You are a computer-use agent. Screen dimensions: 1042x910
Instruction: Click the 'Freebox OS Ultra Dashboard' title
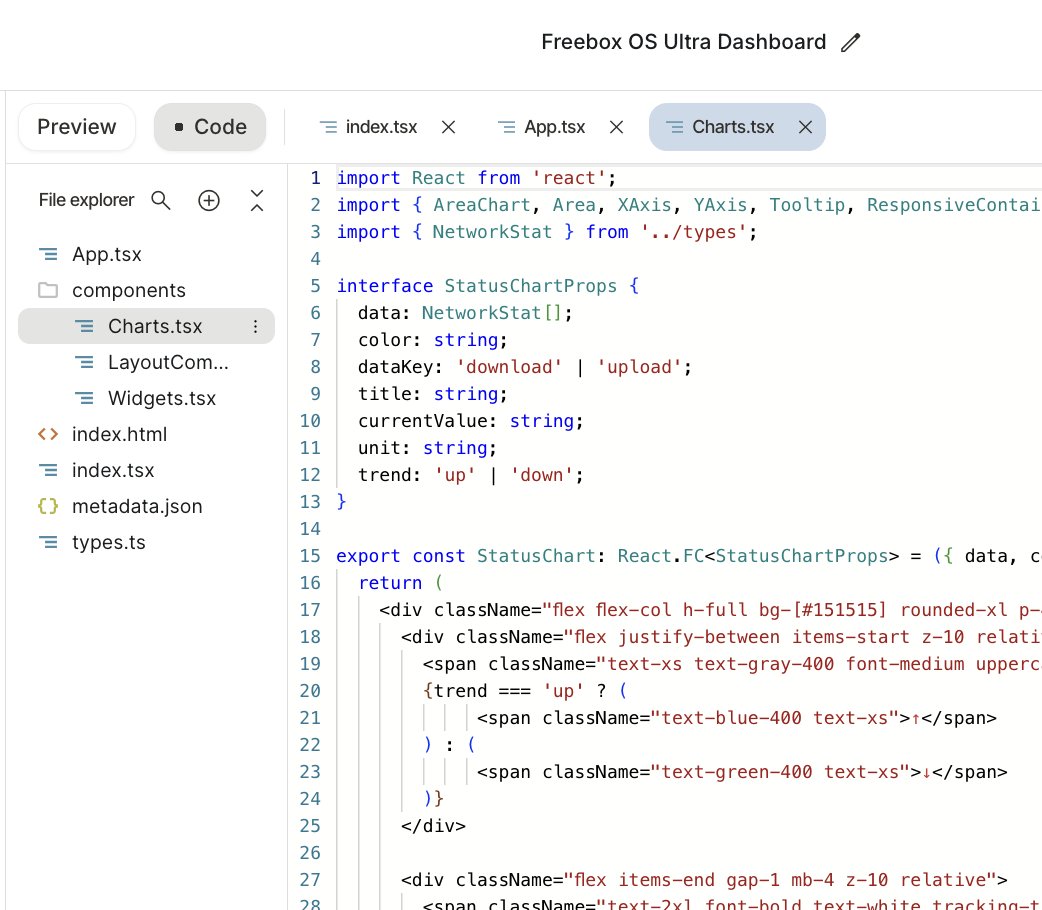[x=683, y=42]
